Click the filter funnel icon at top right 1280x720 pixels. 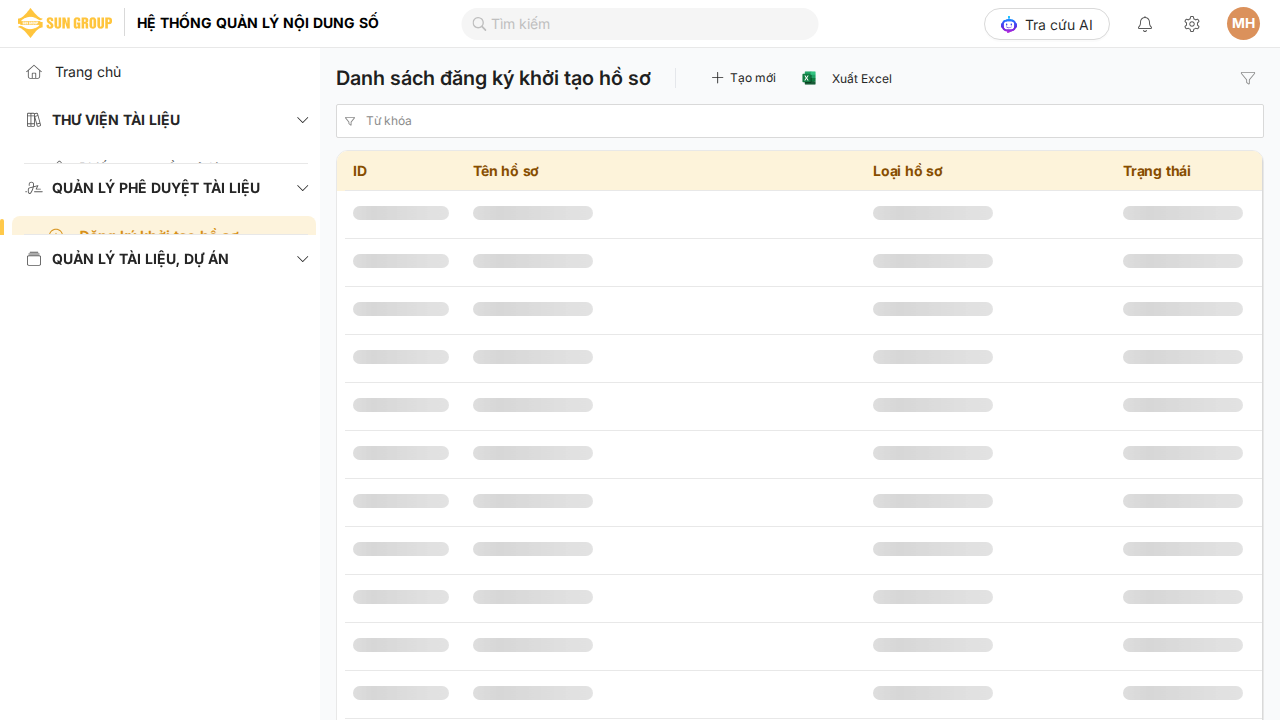(x=1247, y=78)
